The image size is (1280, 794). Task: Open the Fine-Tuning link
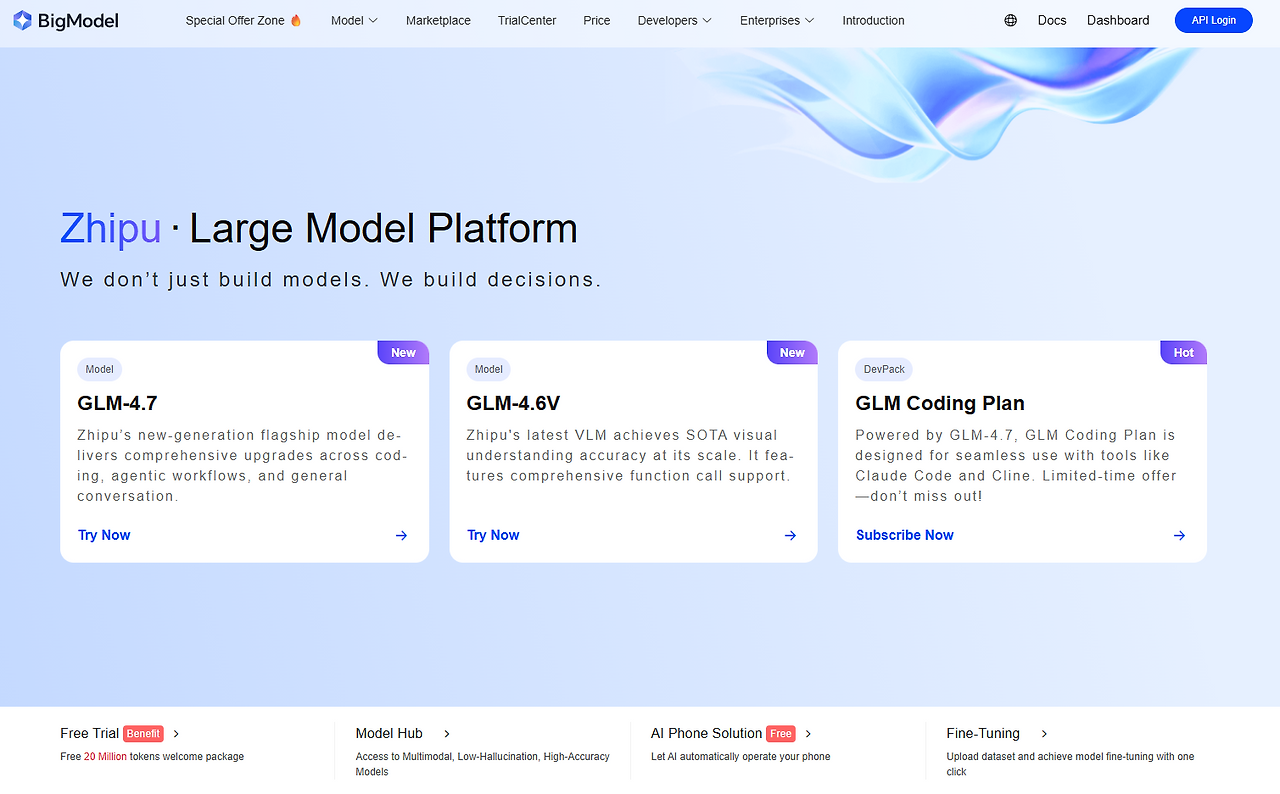[x=983, y=734]
